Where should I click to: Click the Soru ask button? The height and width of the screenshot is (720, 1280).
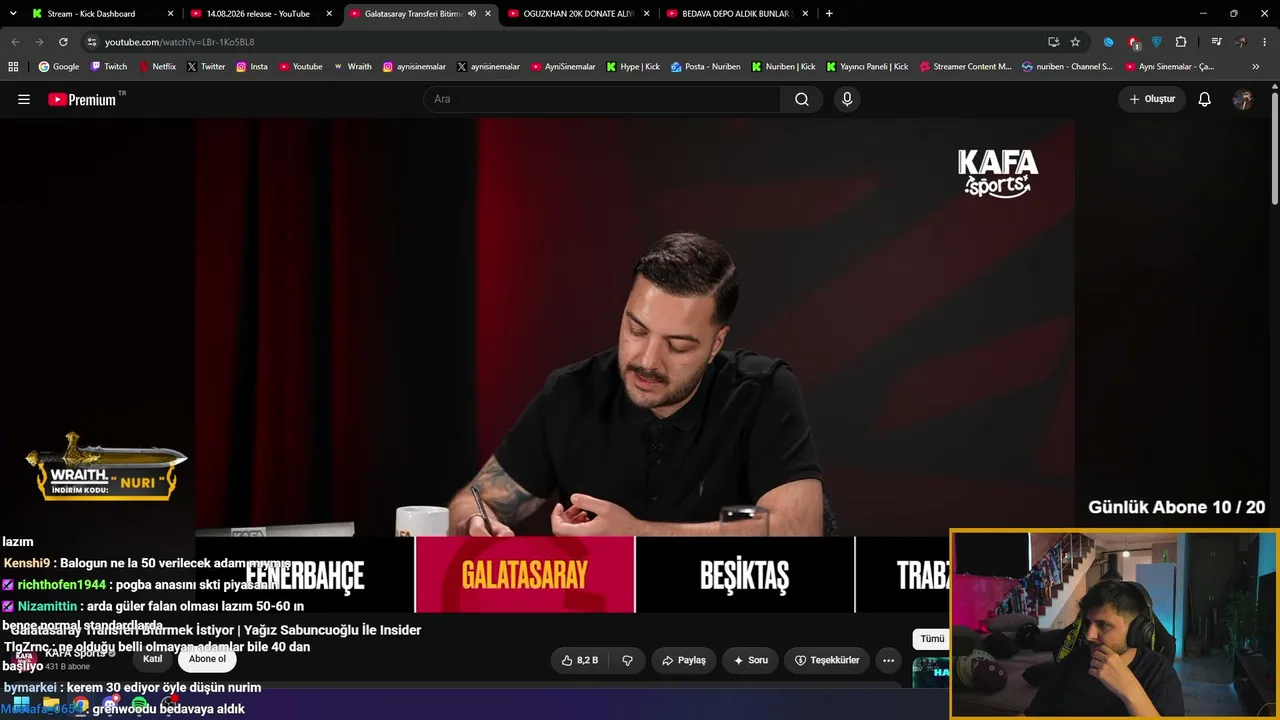[750, 660]
